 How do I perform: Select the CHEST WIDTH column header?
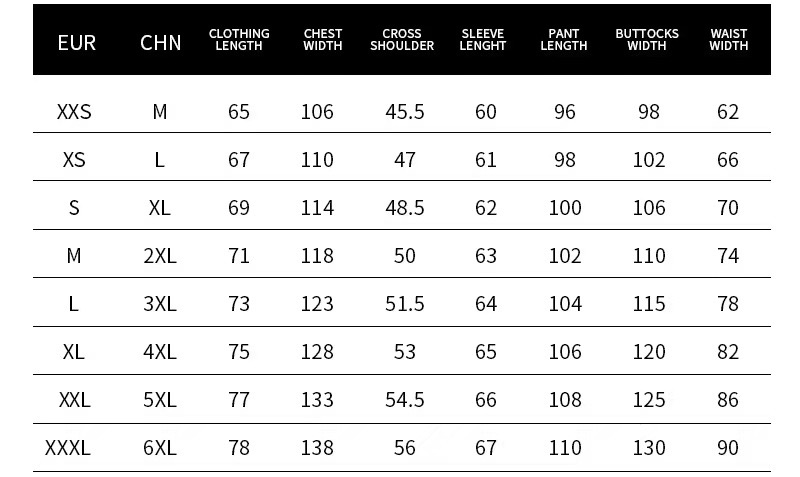[x=323, y=40]
